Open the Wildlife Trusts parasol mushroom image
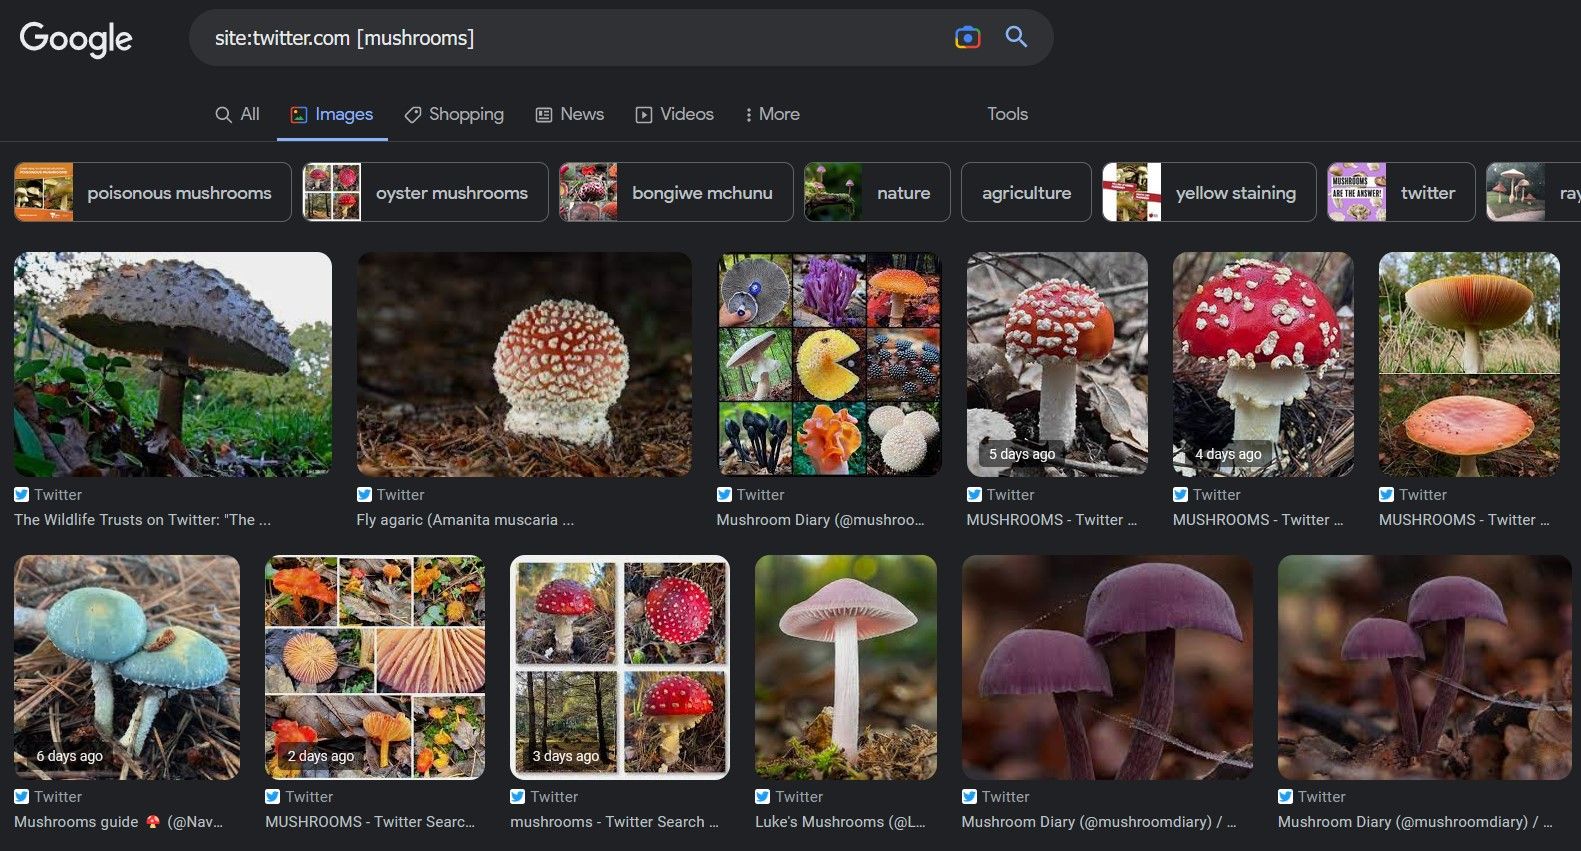The width and height of the screenshot is (1581, 851). 173,364
